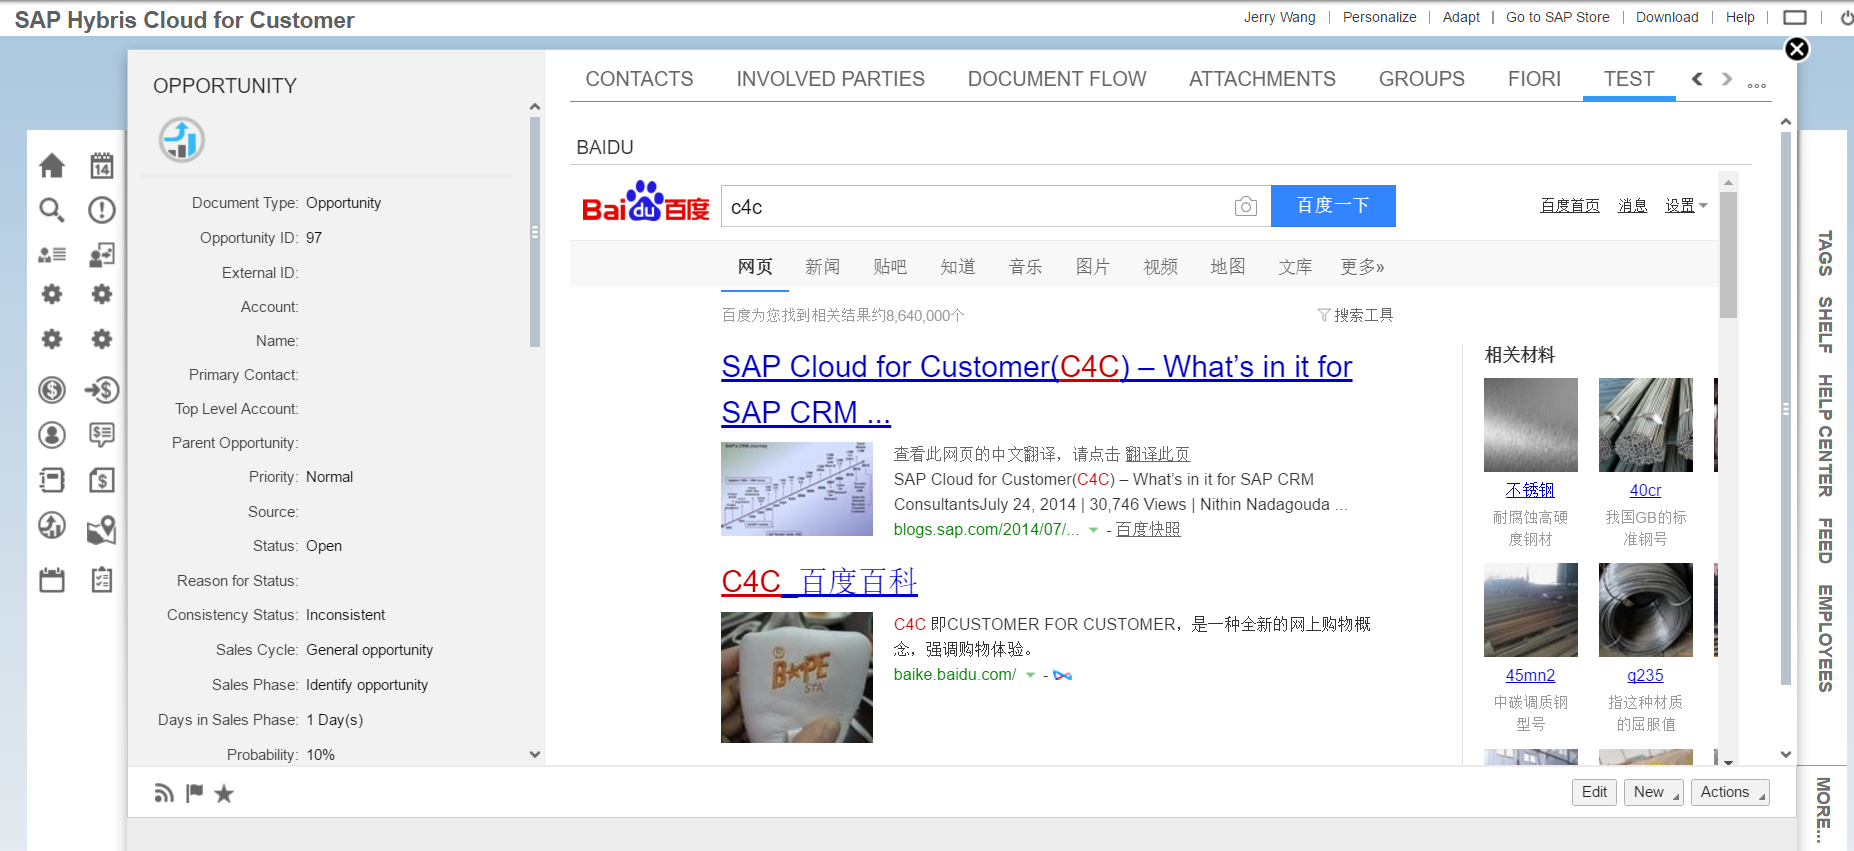Viewport: 1854px width, 851px height.
Task: Open the FEED side panel
Action: pyautogui.click(x=1825, y=540)
